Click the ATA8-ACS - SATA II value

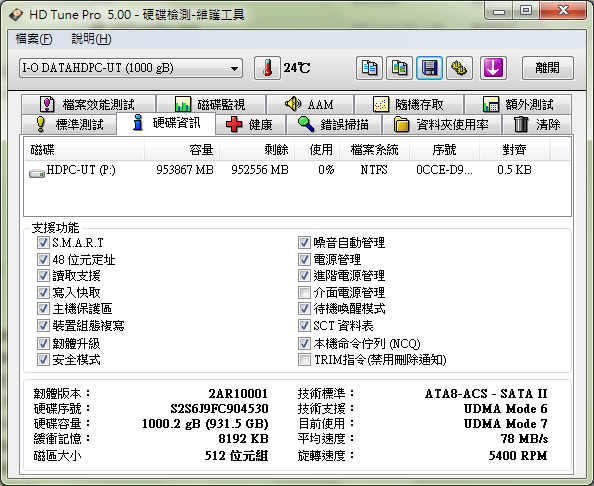486,394
